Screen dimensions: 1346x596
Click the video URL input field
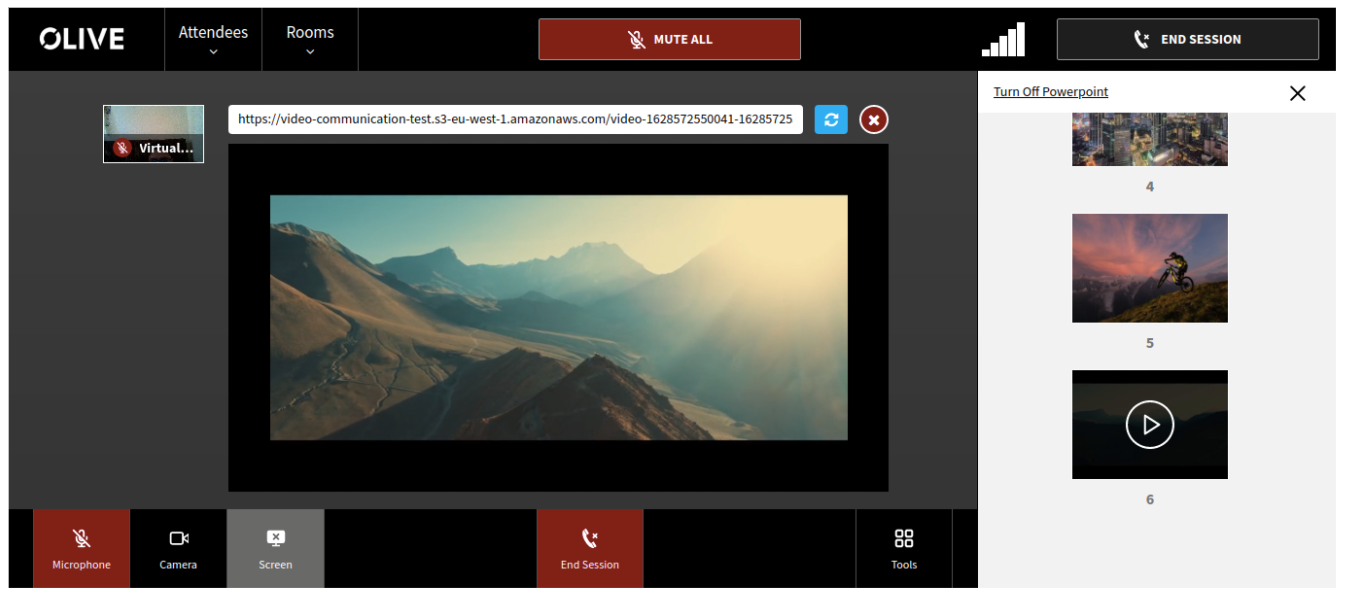tap(516, 119)
